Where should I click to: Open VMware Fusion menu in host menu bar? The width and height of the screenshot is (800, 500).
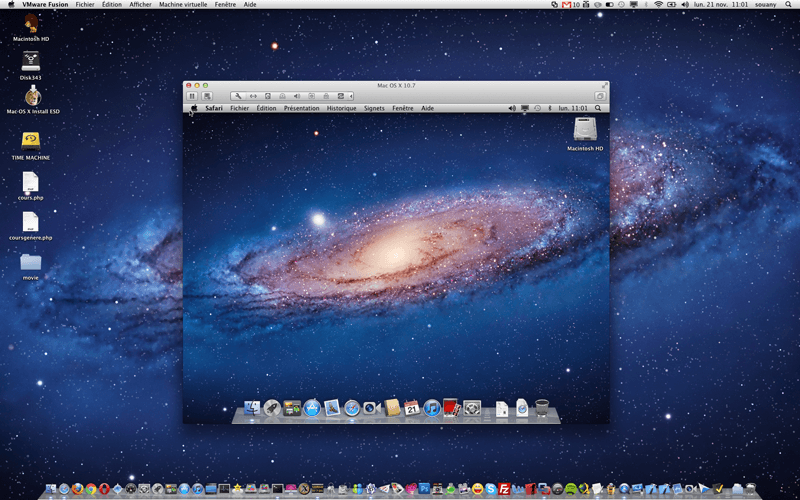tap(45, 5)
